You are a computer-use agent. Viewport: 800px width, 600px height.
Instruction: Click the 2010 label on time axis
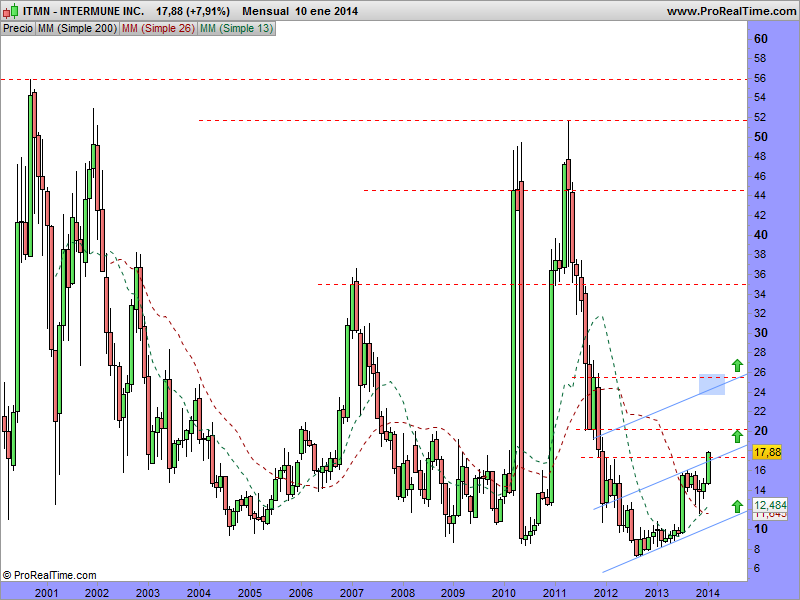(504, 593)
